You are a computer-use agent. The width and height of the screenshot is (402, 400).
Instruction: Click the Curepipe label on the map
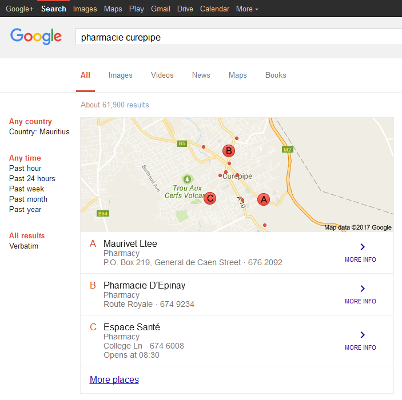237,176
